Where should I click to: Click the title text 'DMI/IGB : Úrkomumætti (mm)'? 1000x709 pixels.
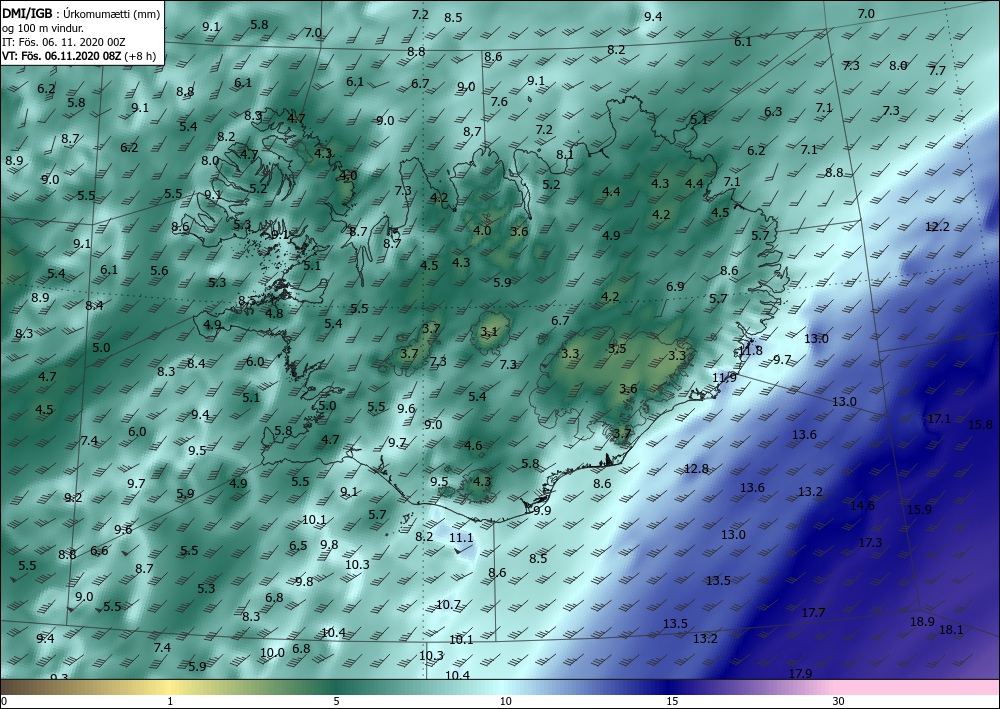[81, 13]
